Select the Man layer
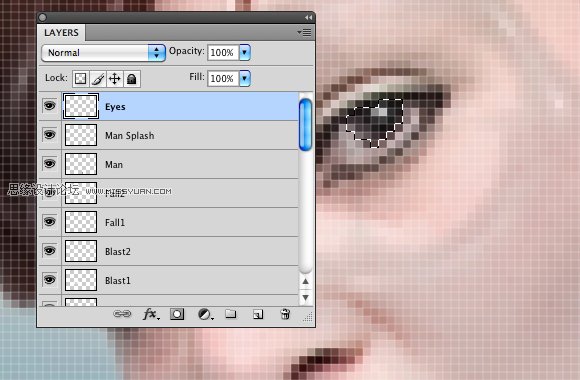 pyautogui.click(x=169, y=164)
